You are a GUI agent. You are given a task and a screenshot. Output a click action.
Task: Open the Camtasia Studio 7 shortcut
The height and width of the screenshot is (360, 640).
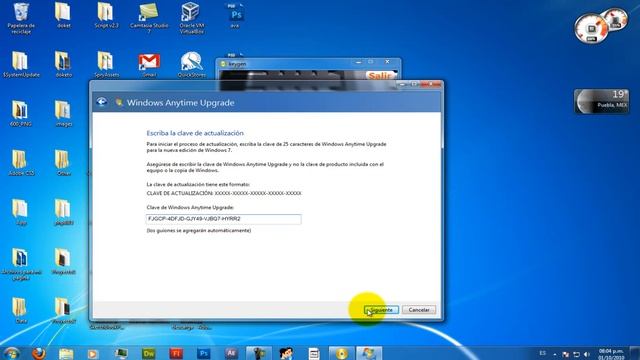click(x=149, y=18)
